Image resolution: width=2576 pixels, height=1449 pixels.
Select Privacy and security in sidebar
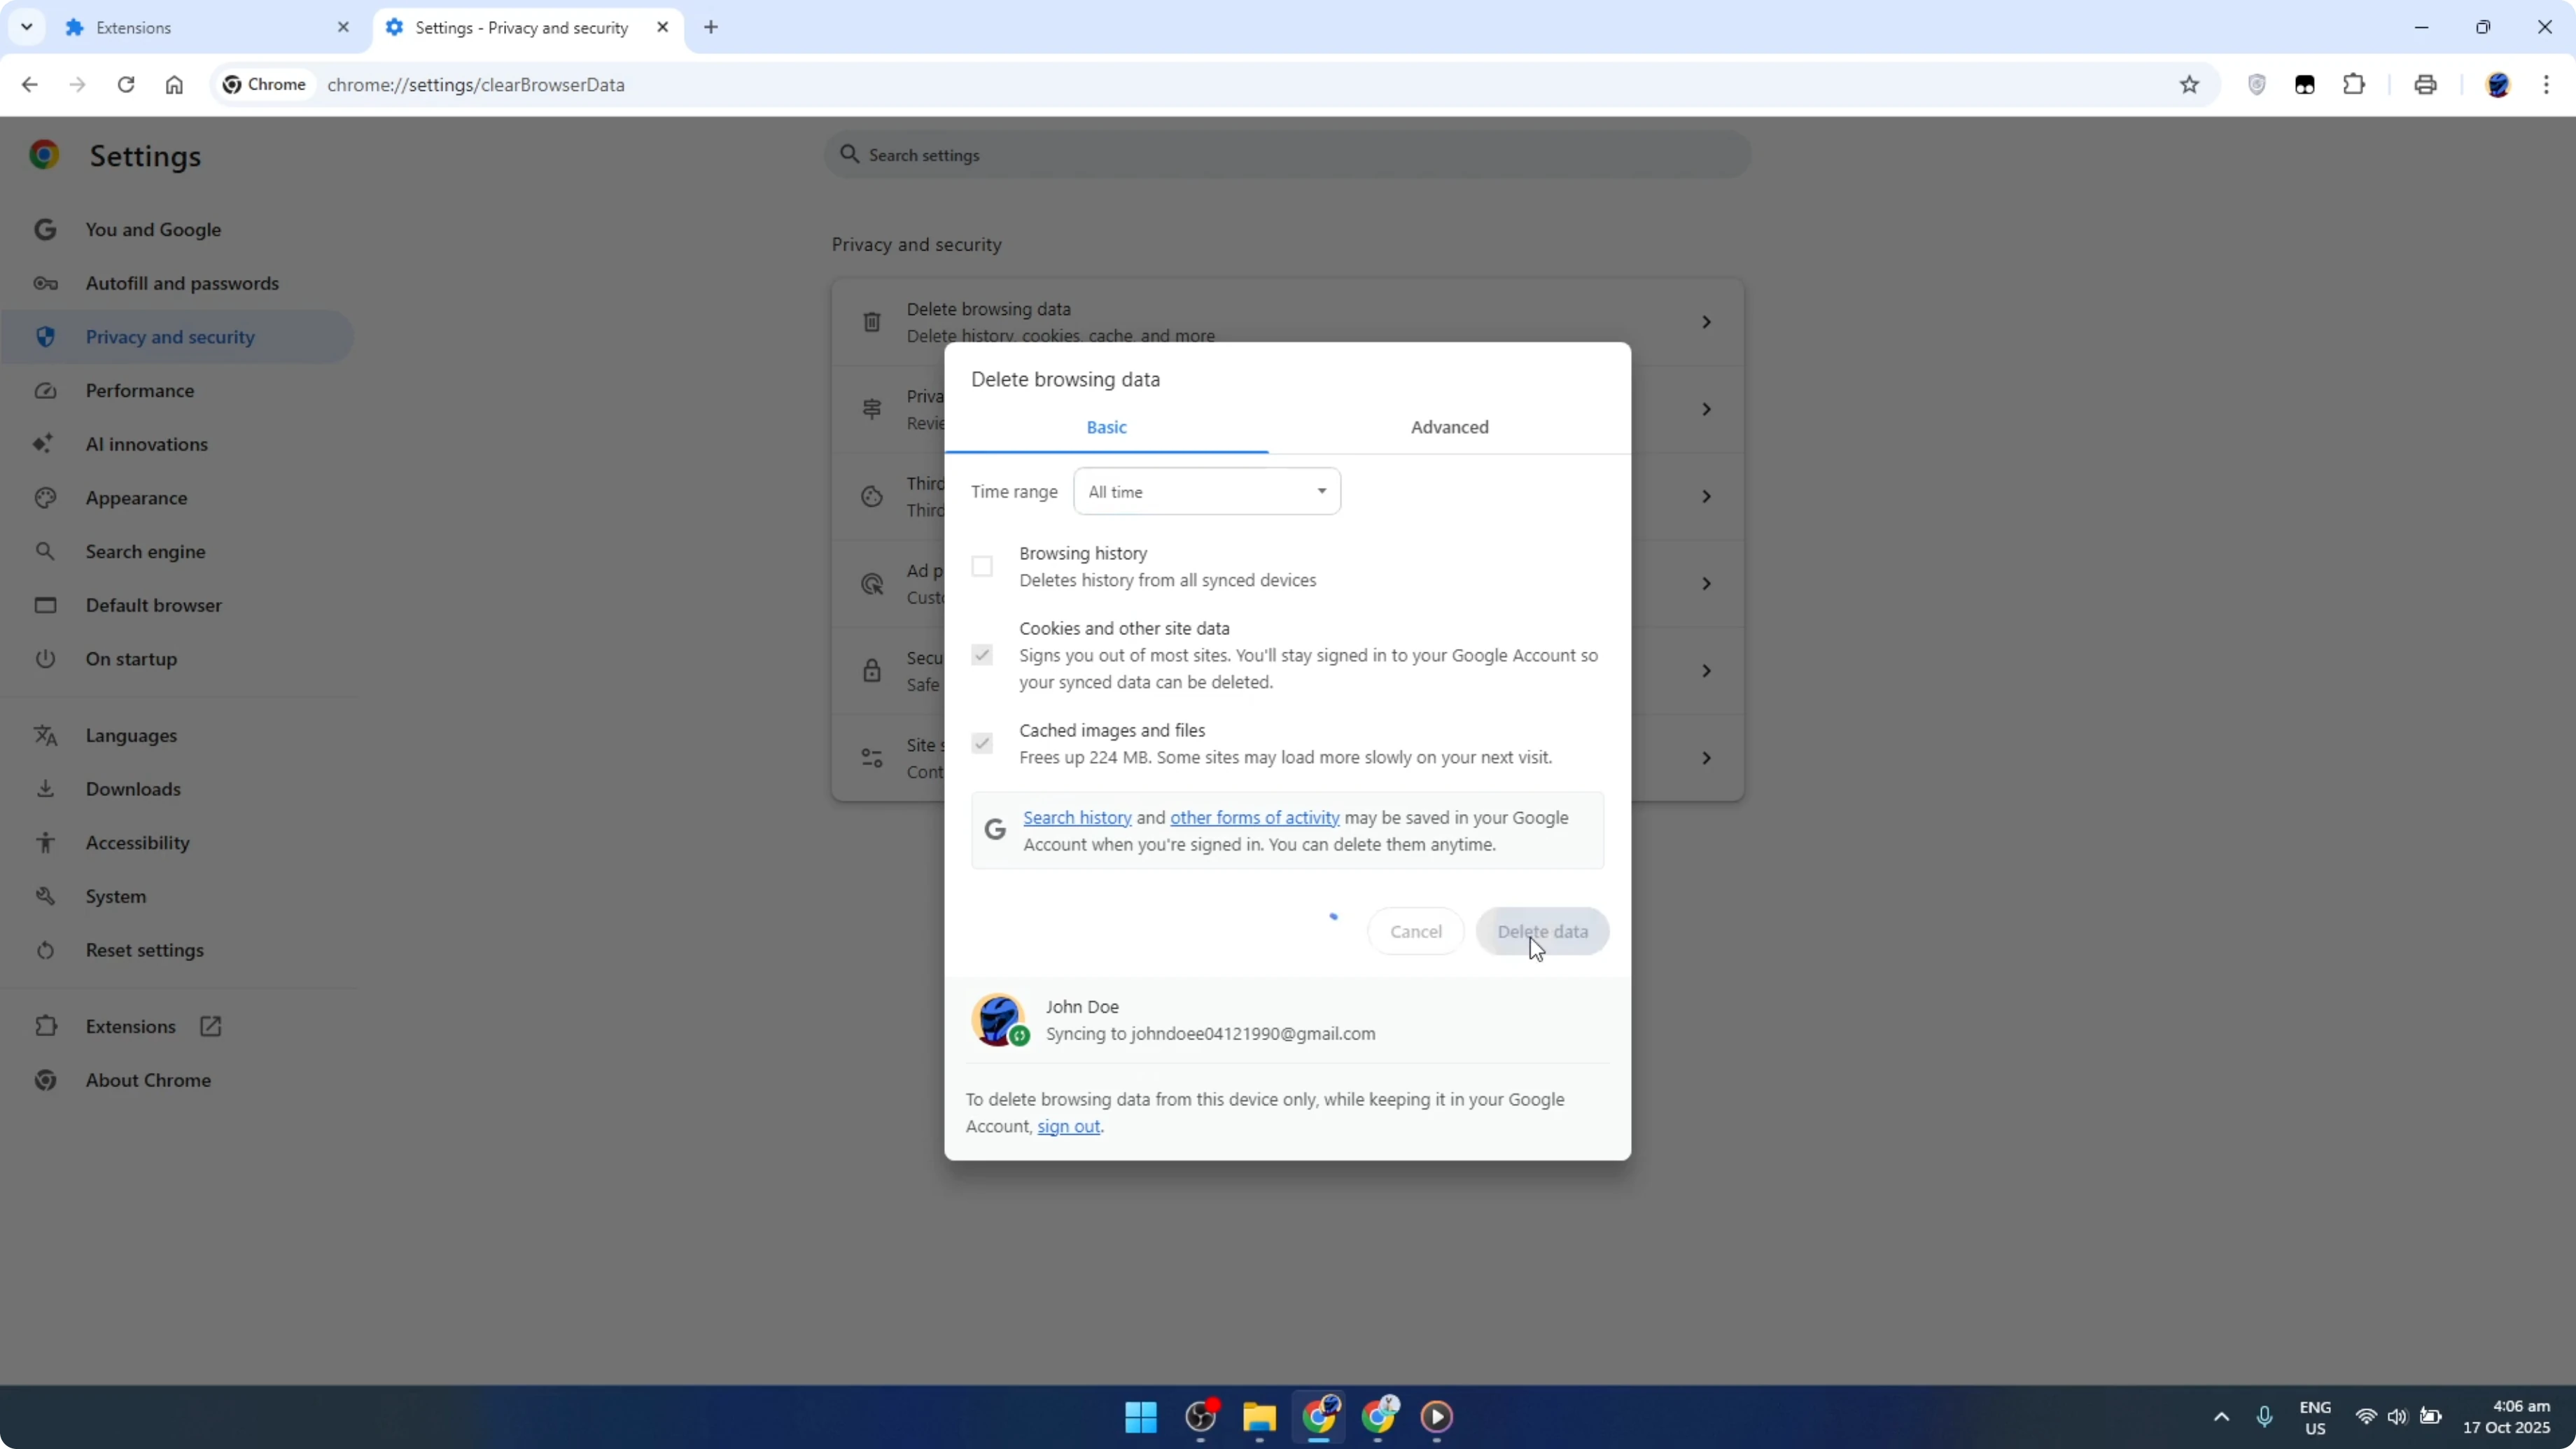click(178, 337)
